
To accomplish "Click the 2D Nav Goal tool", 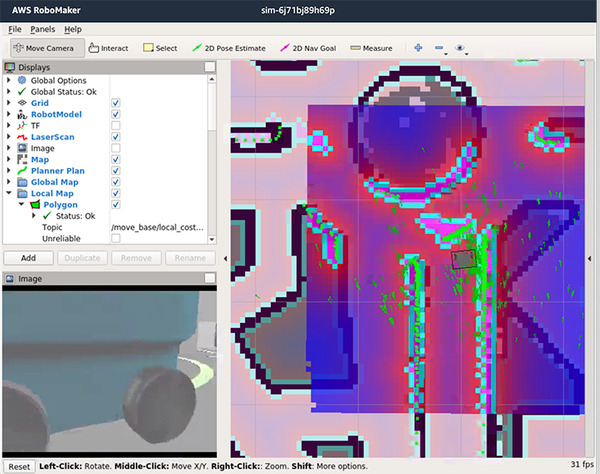I will click(312, 47).
